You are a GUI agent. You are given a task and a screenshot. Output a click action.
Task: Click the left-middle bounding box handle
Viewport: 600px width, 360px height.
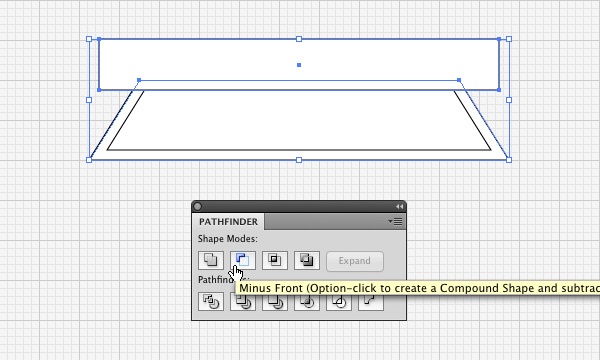point(89,100)
